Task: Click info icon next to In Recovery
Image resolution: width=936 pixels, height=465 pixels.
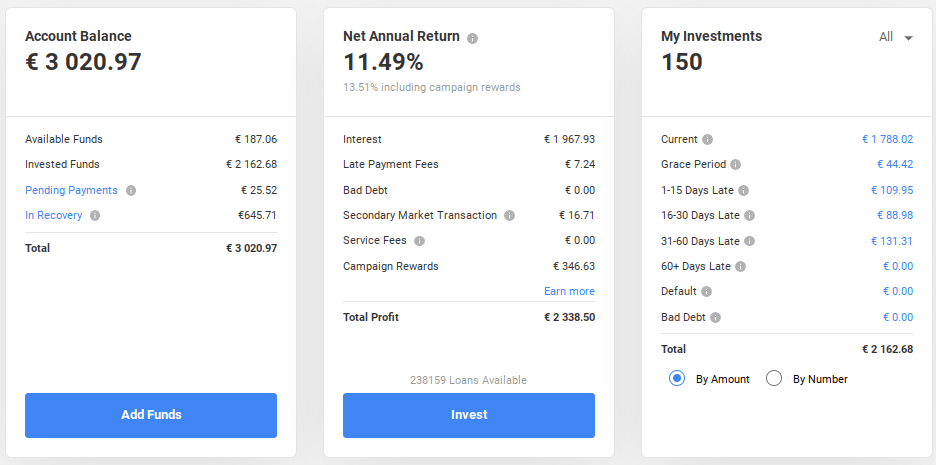Action: (x=95, y=215)
